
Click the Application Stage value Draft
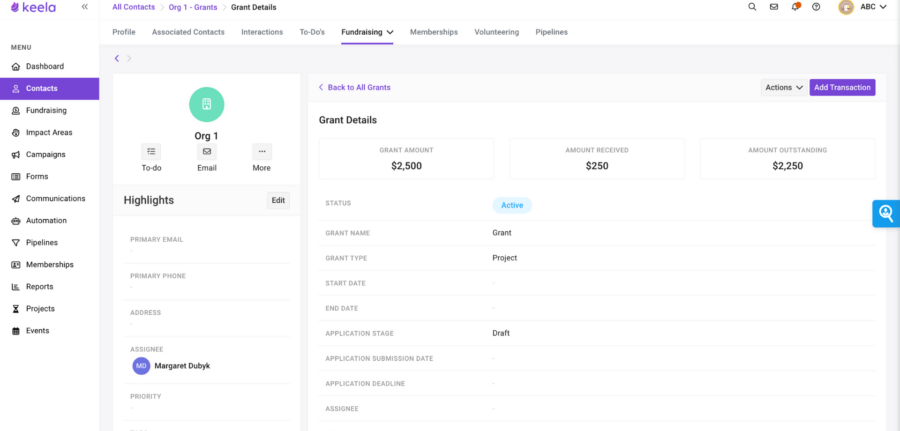(x=501, y=333)
